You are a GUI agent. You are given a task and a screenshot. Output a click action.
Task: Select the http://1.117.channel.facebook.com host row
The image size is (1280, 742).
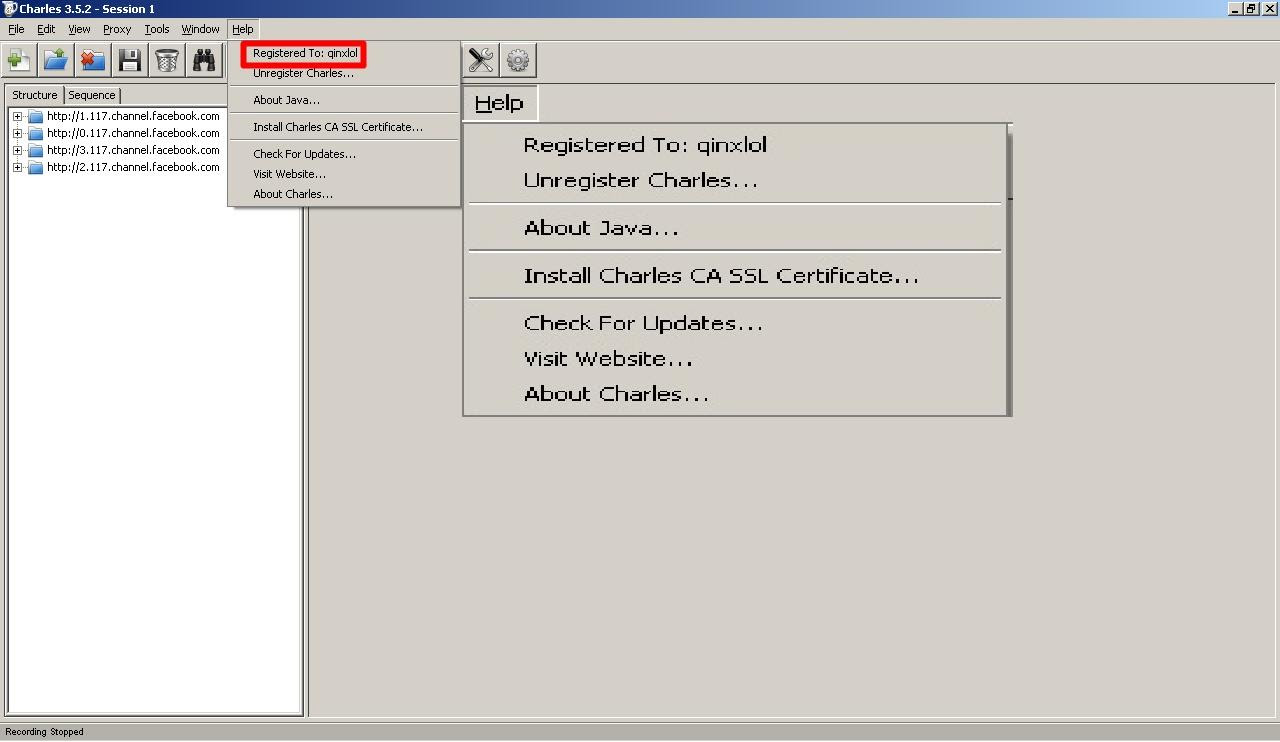[x=133, y=116]
